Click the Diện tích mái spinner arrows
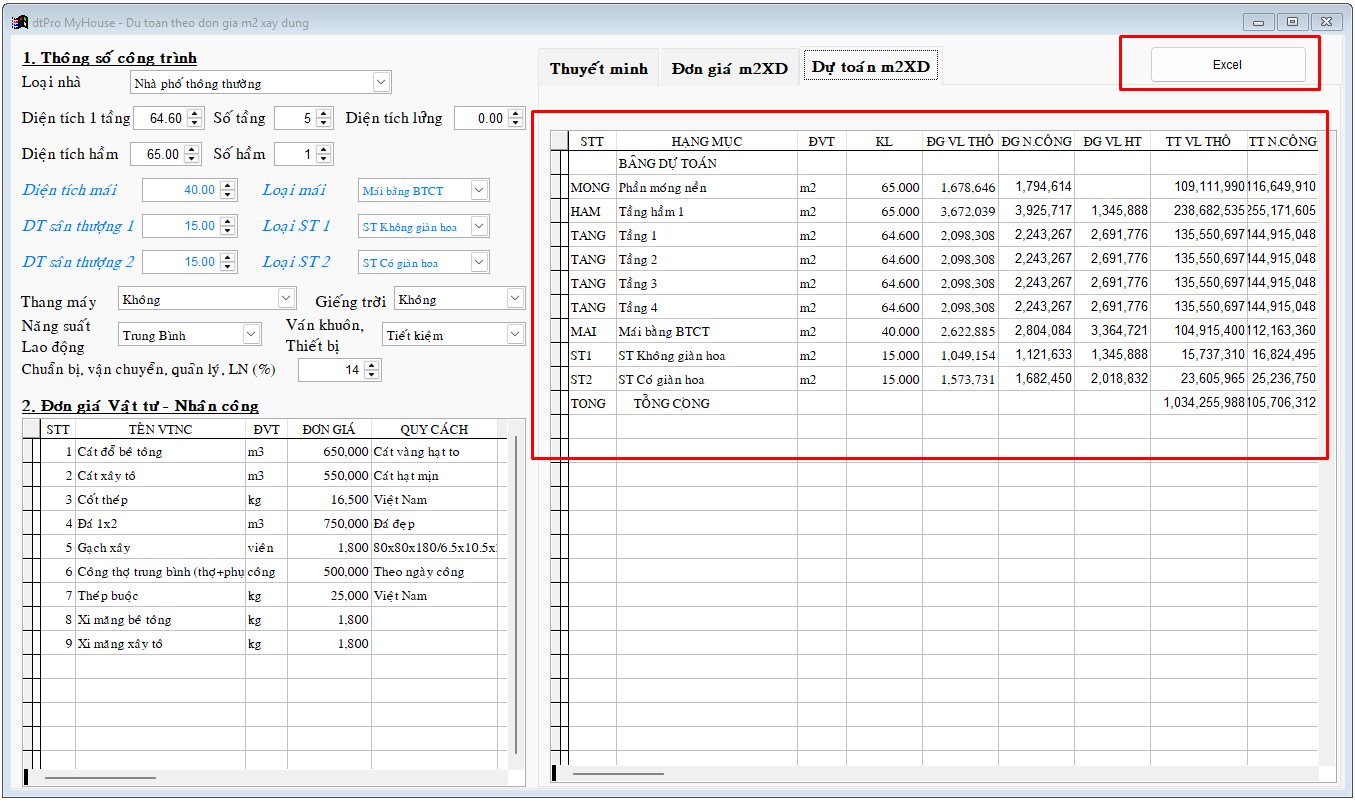The image size is (1355, 802). [x=228, y=191]
